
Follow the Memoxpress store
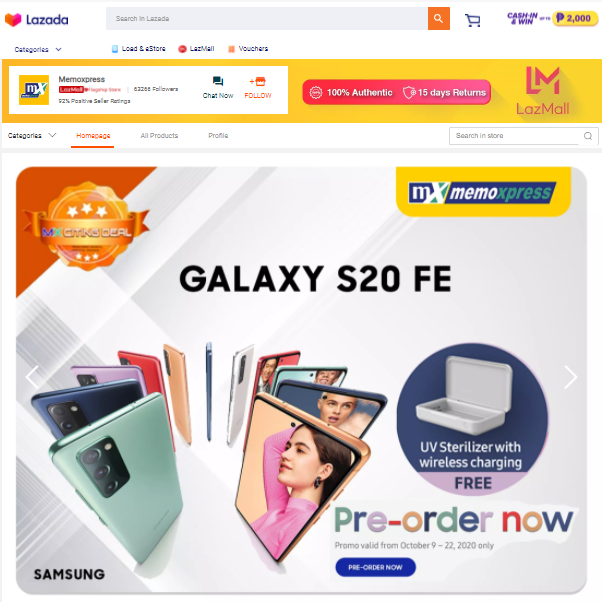pos(258,88)
